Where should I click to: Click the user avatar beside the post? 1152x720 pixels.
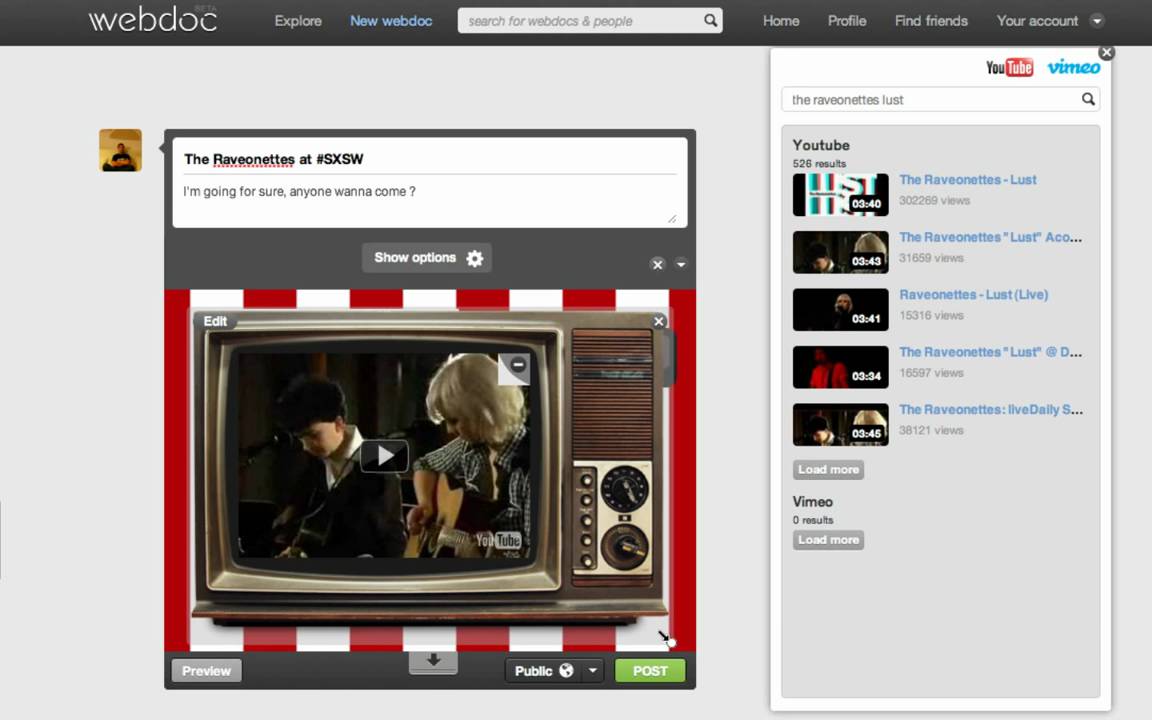tap(120, 151)
